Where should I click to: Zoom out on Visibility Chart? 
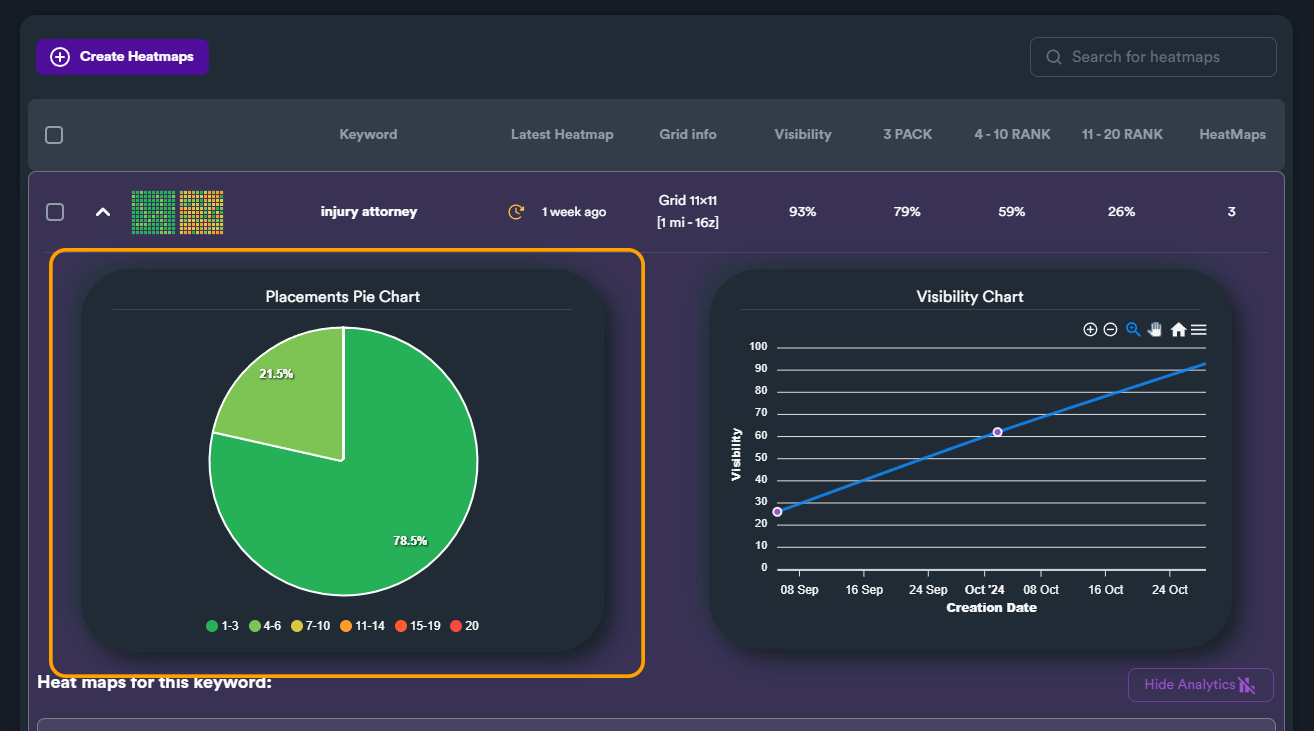tap(1110, 329)
